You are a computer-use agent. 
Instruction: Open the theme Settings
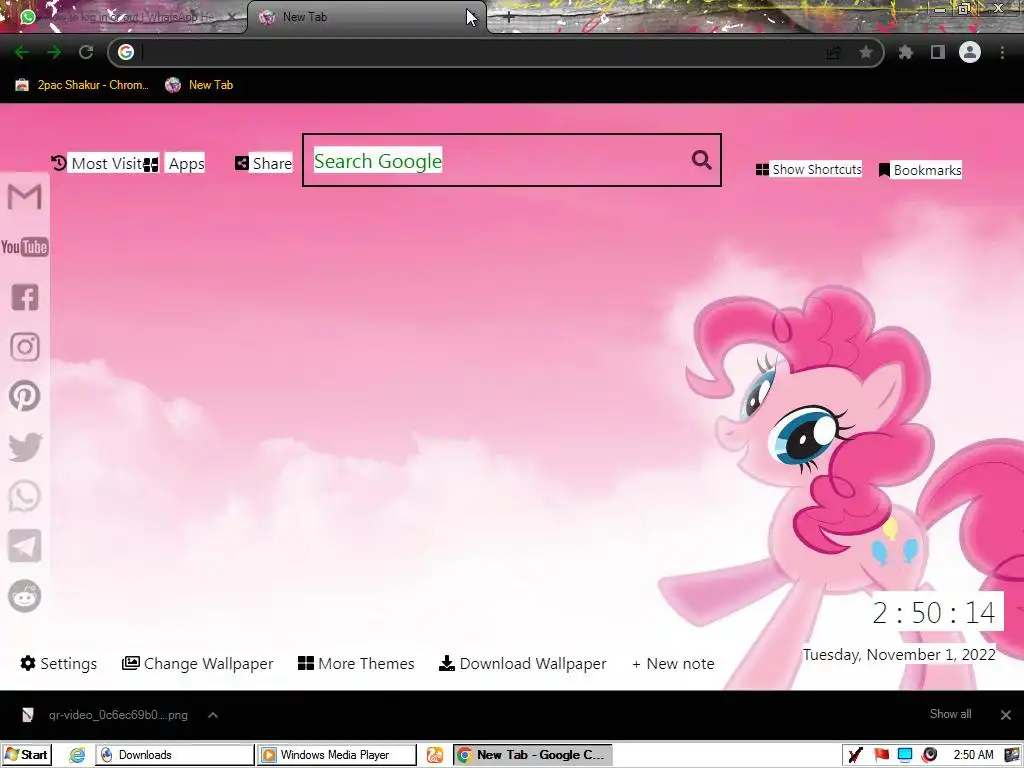point(59,664)
